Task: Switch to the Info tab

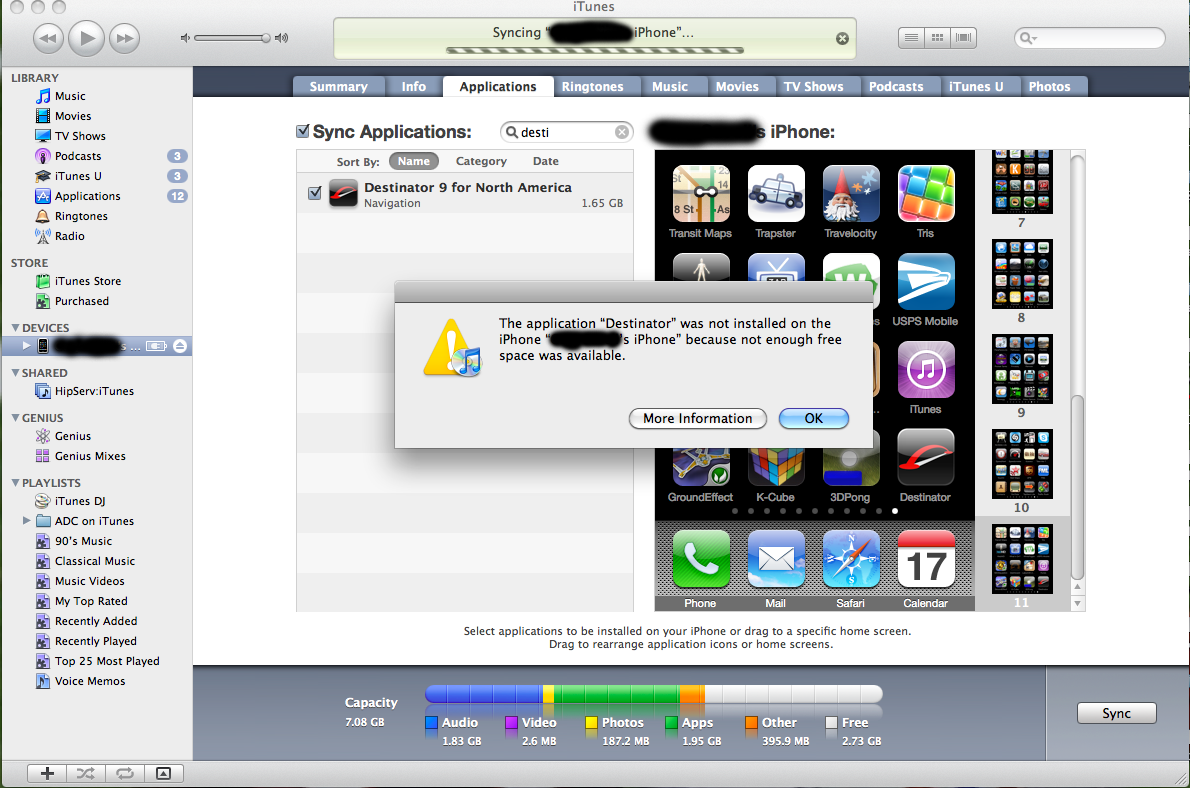Action: (414, 87)
